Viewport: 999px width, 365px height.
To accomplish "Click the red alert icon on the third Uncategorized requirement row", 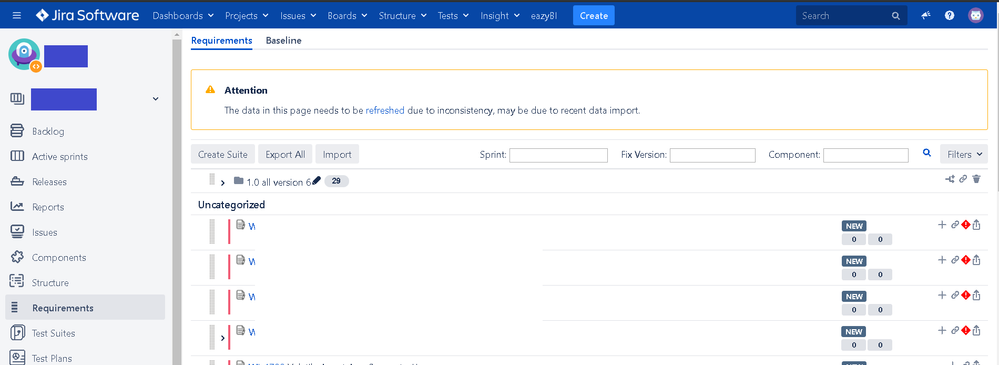I will pos(965,295).
